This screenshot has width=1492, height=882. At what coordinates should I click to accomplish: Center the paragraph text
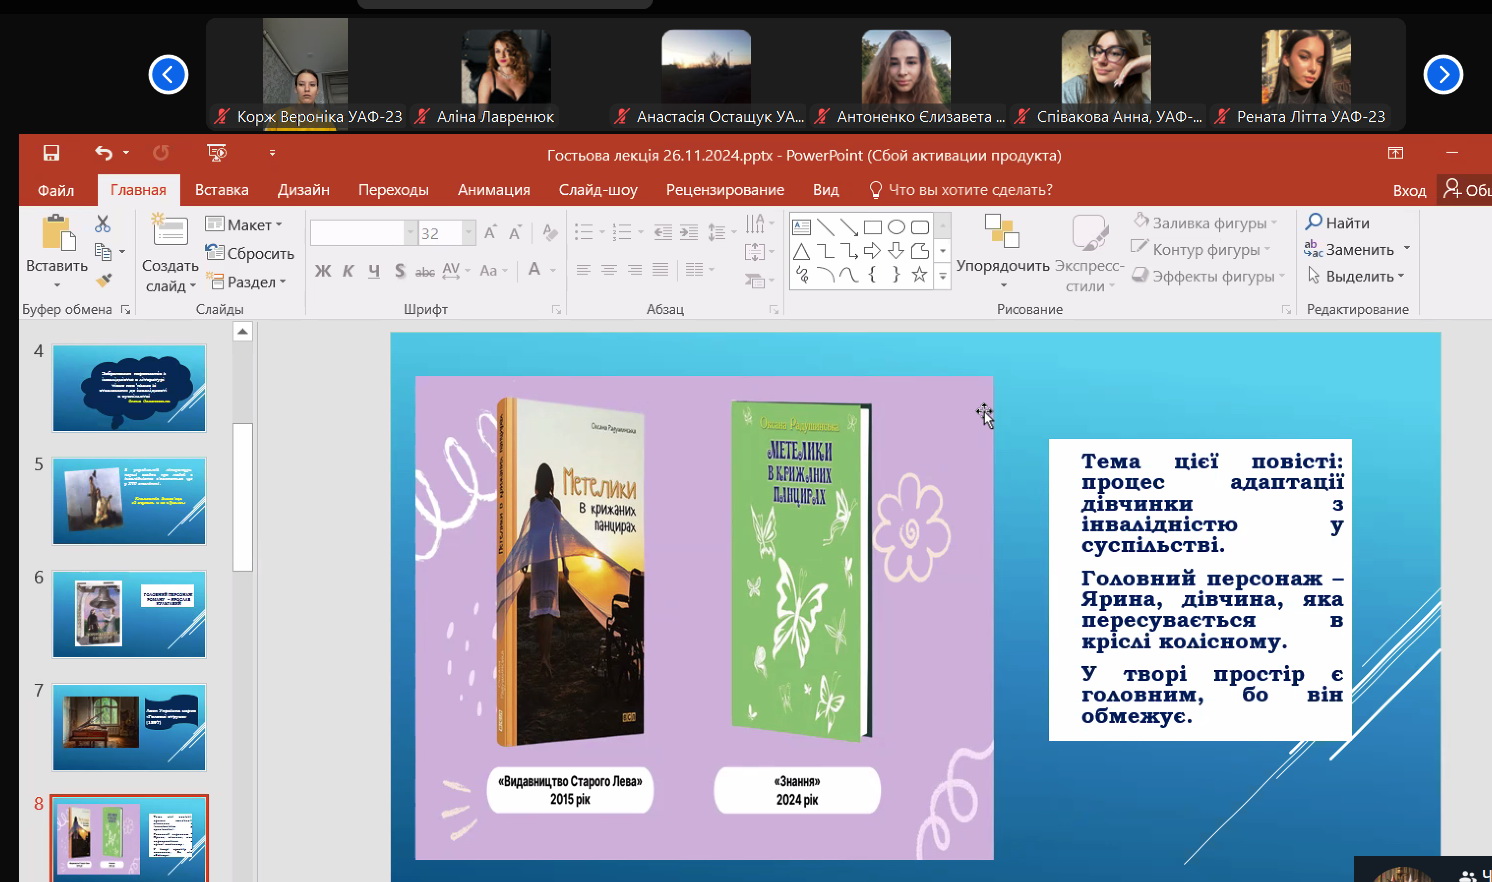(x=609, y=270)
